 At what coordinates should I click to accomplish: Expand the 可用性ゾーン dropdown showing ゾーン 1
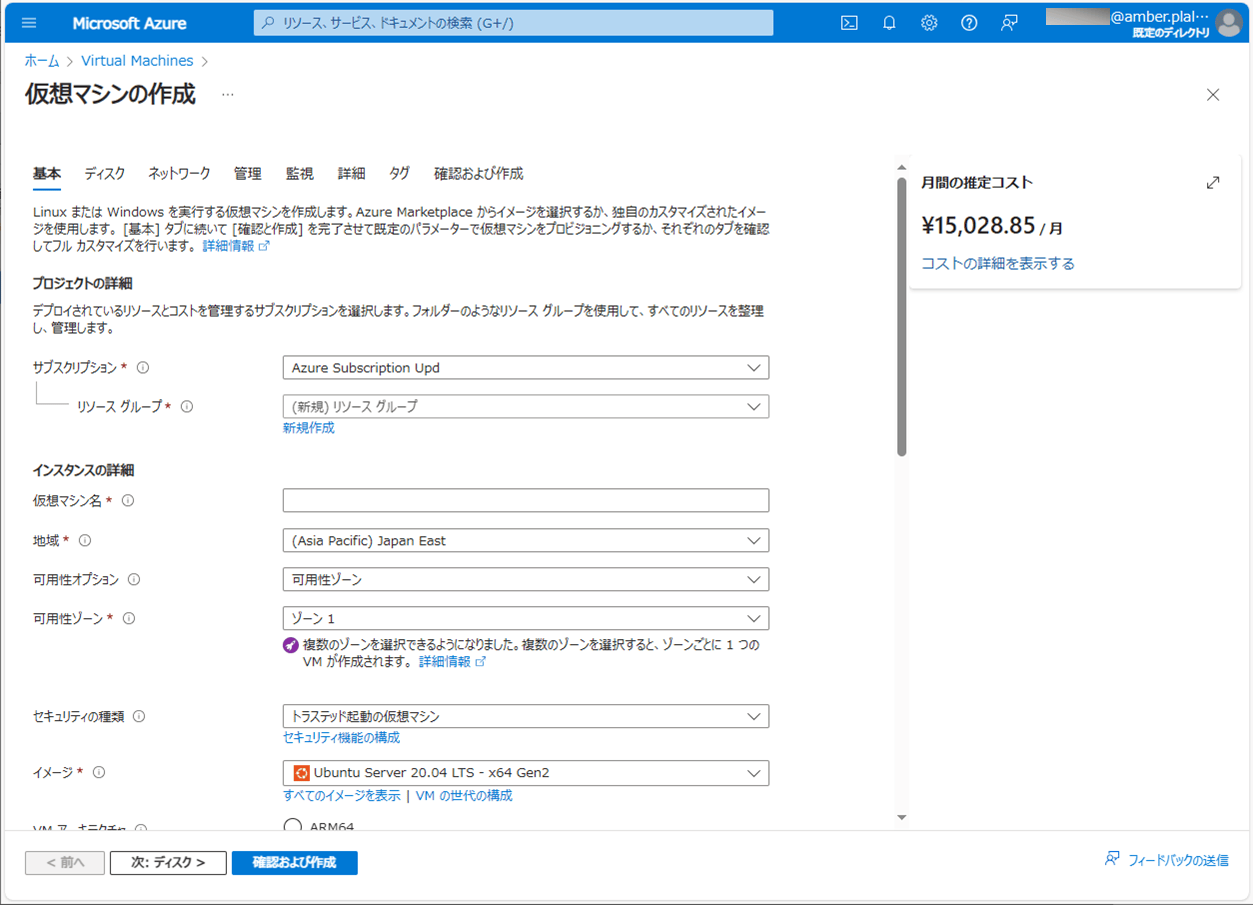526,619
